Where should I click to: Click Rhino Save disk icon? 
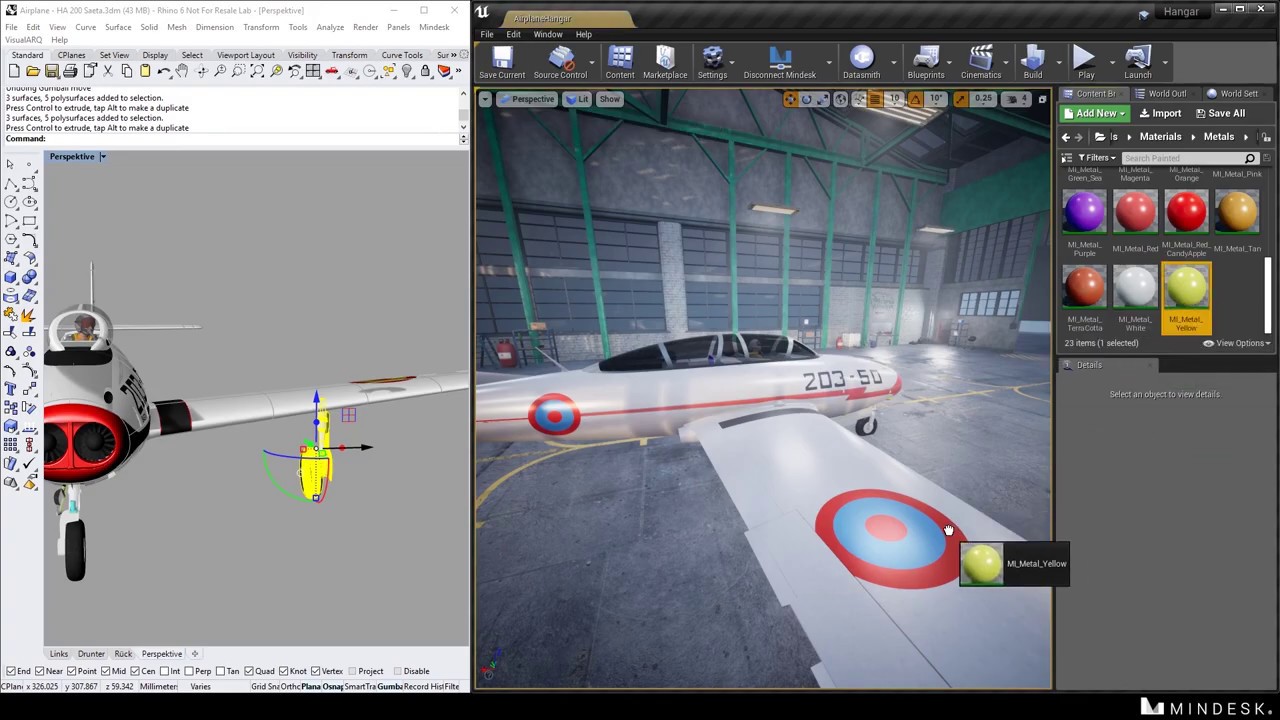51,71
